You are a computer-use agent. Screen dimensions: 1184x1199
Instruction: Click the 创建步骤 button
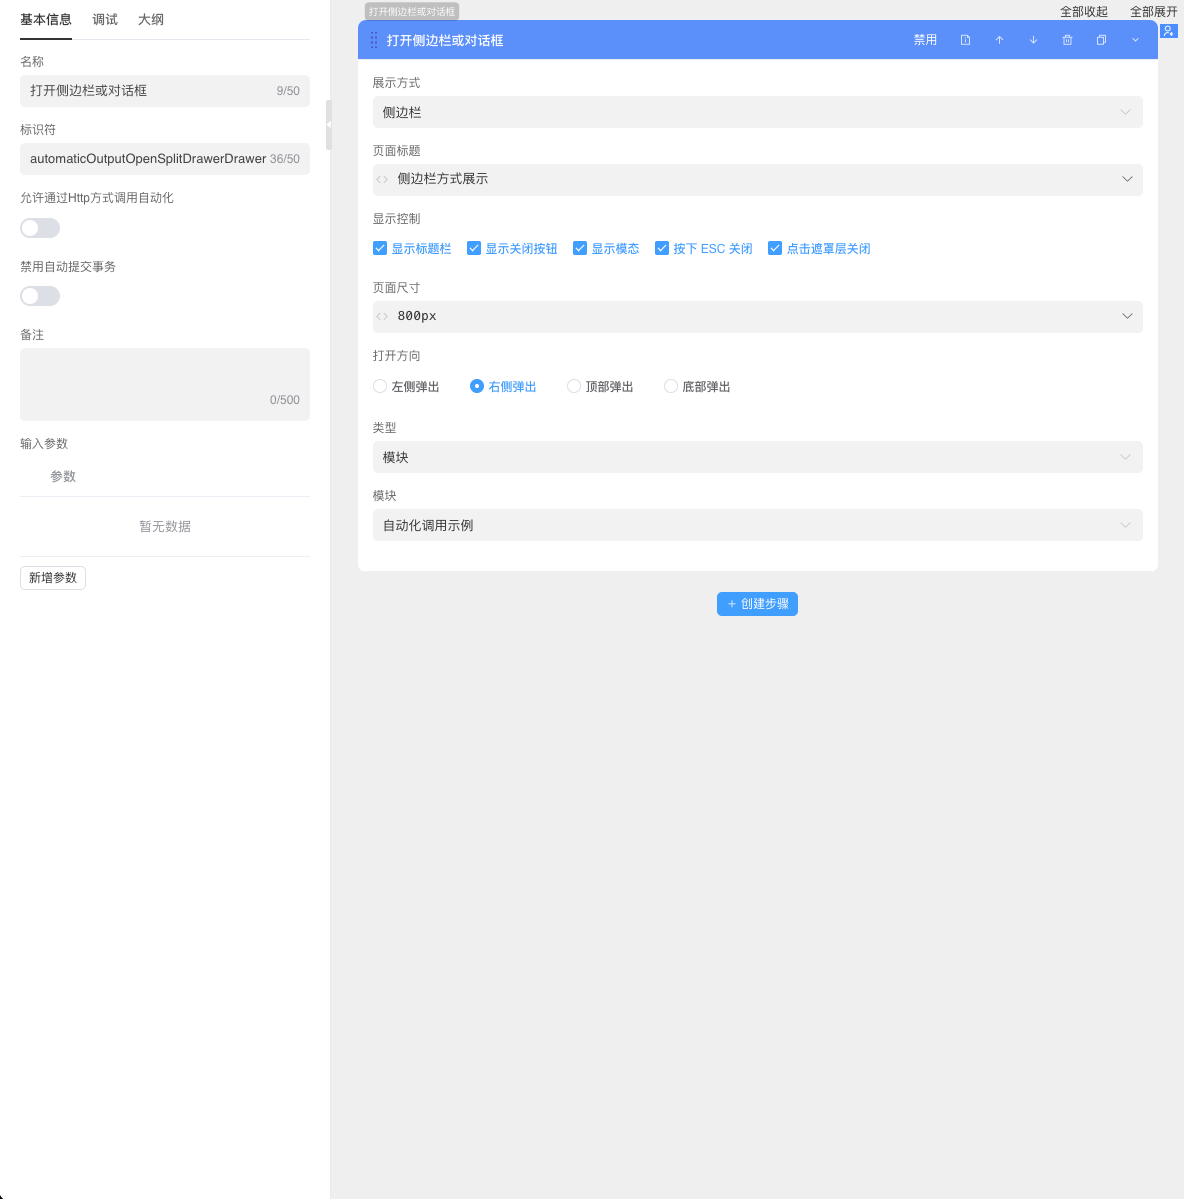[757, 604]
